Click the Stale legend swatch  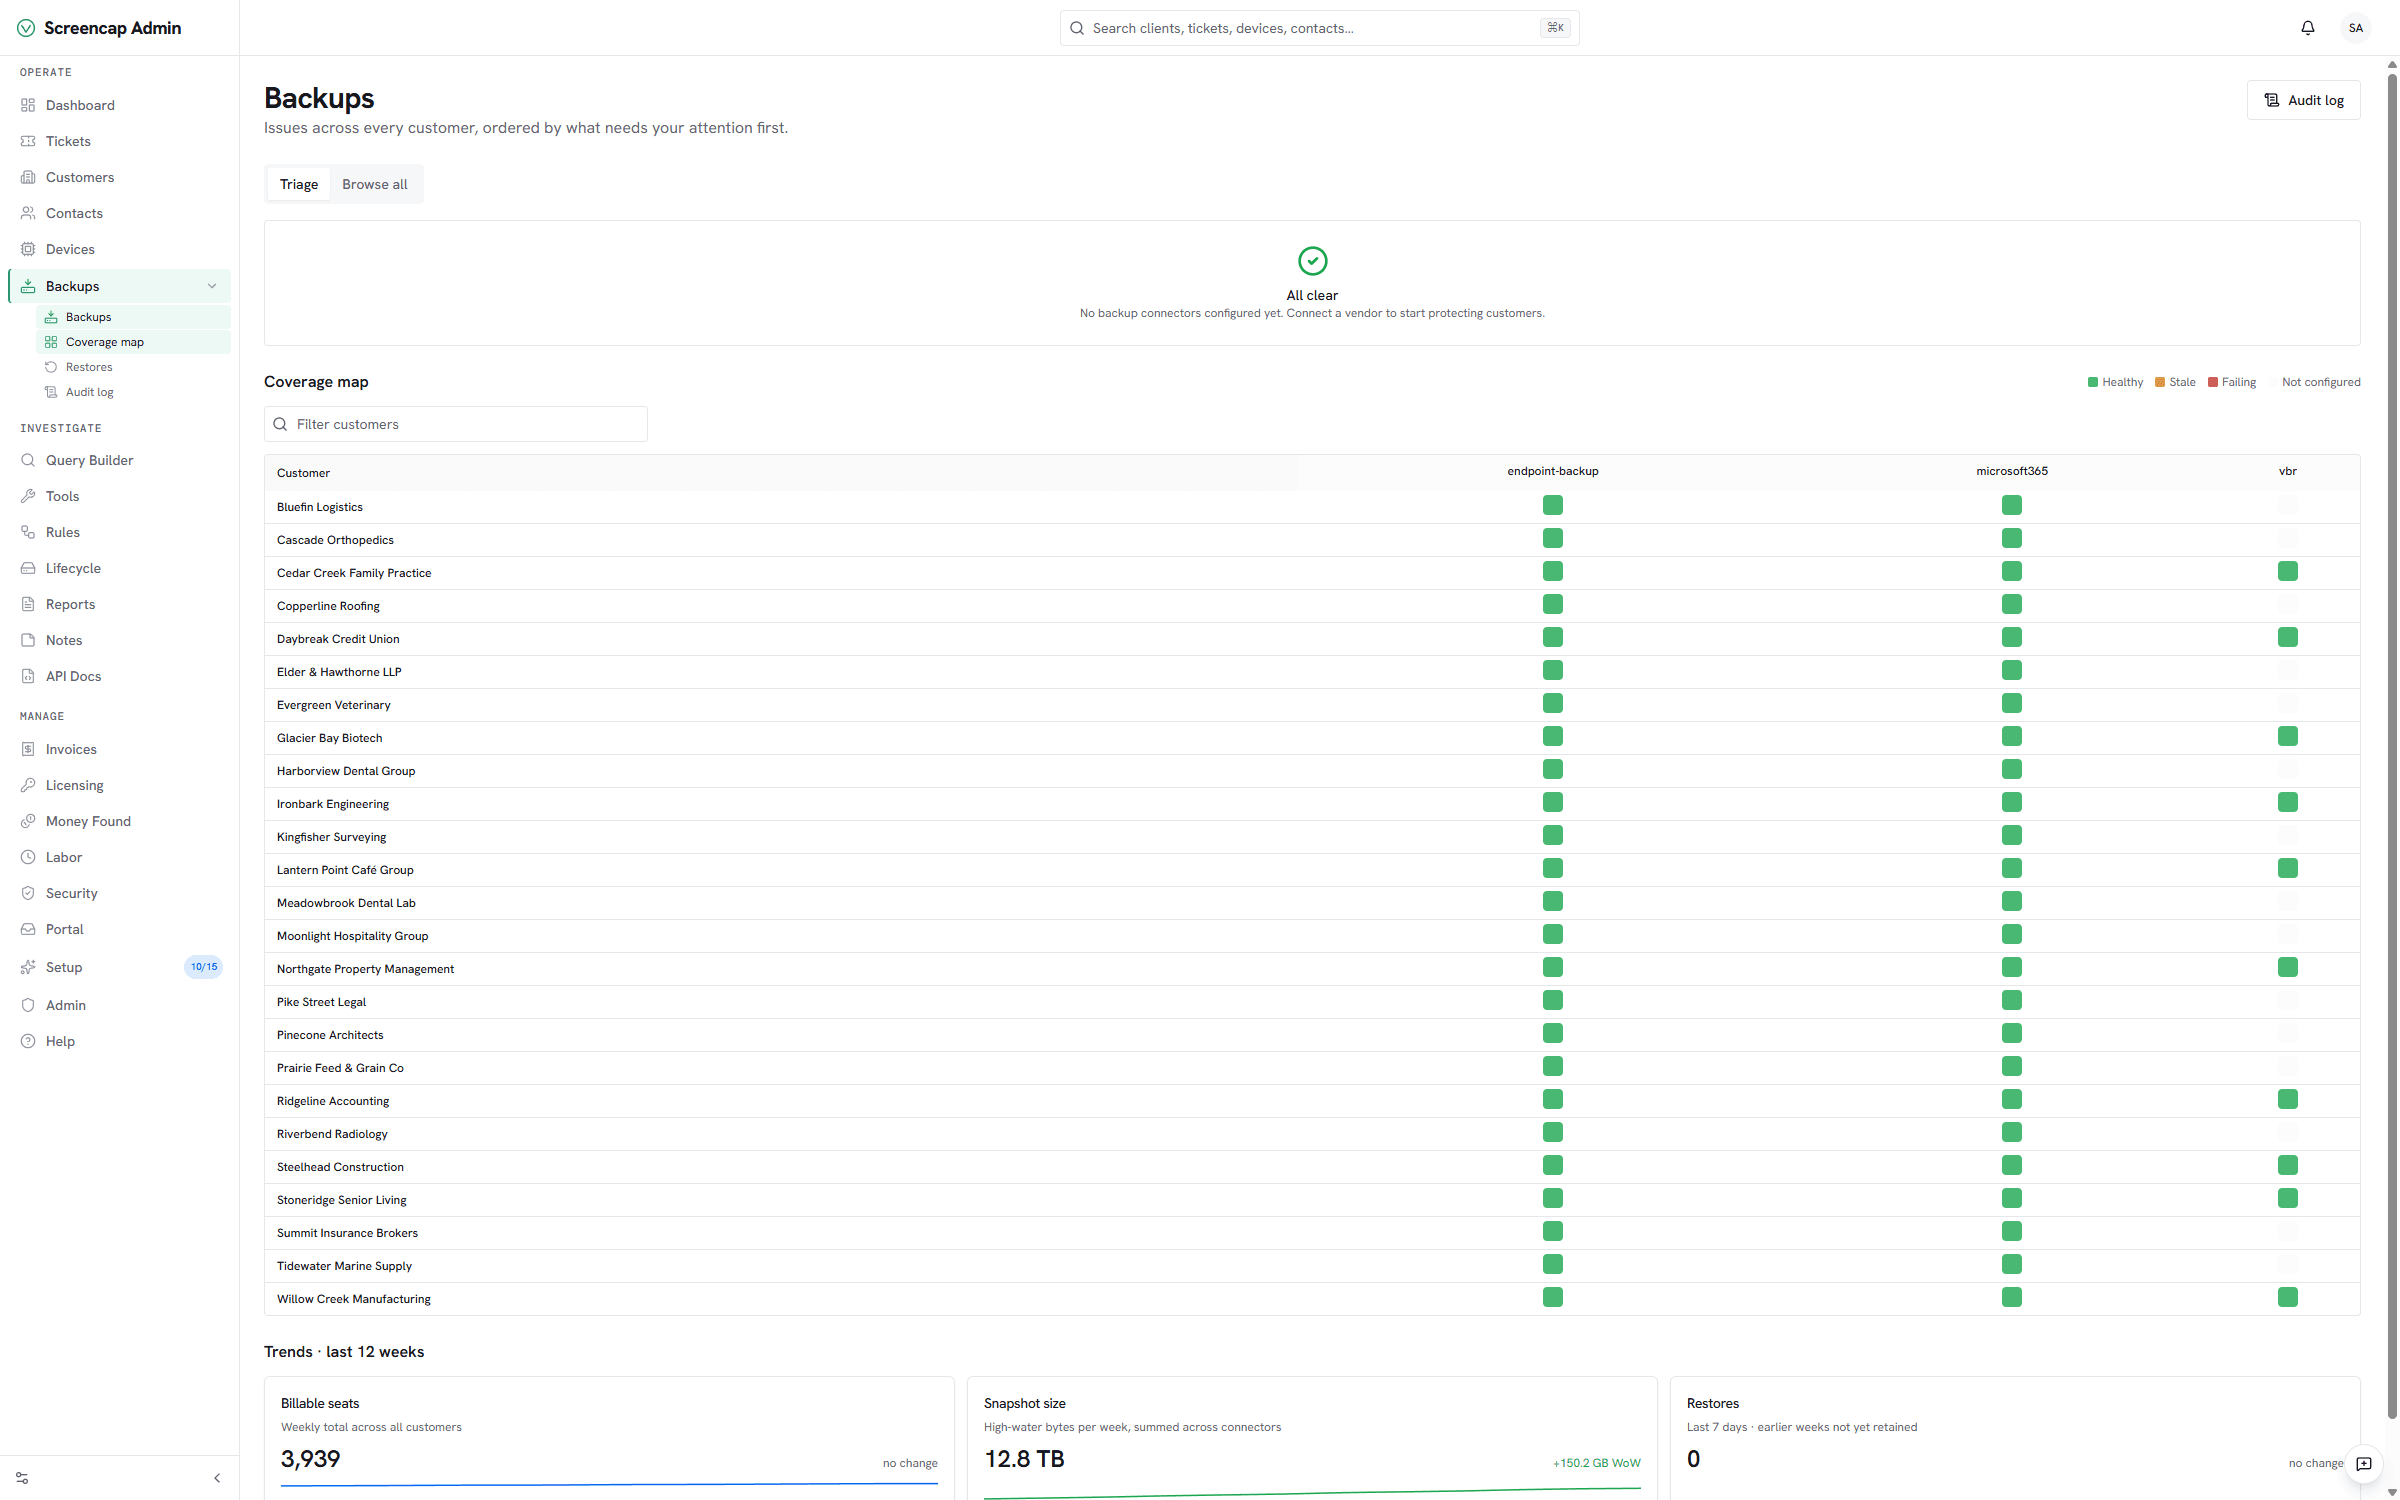pyautogui.click(x=2160, y=382)
